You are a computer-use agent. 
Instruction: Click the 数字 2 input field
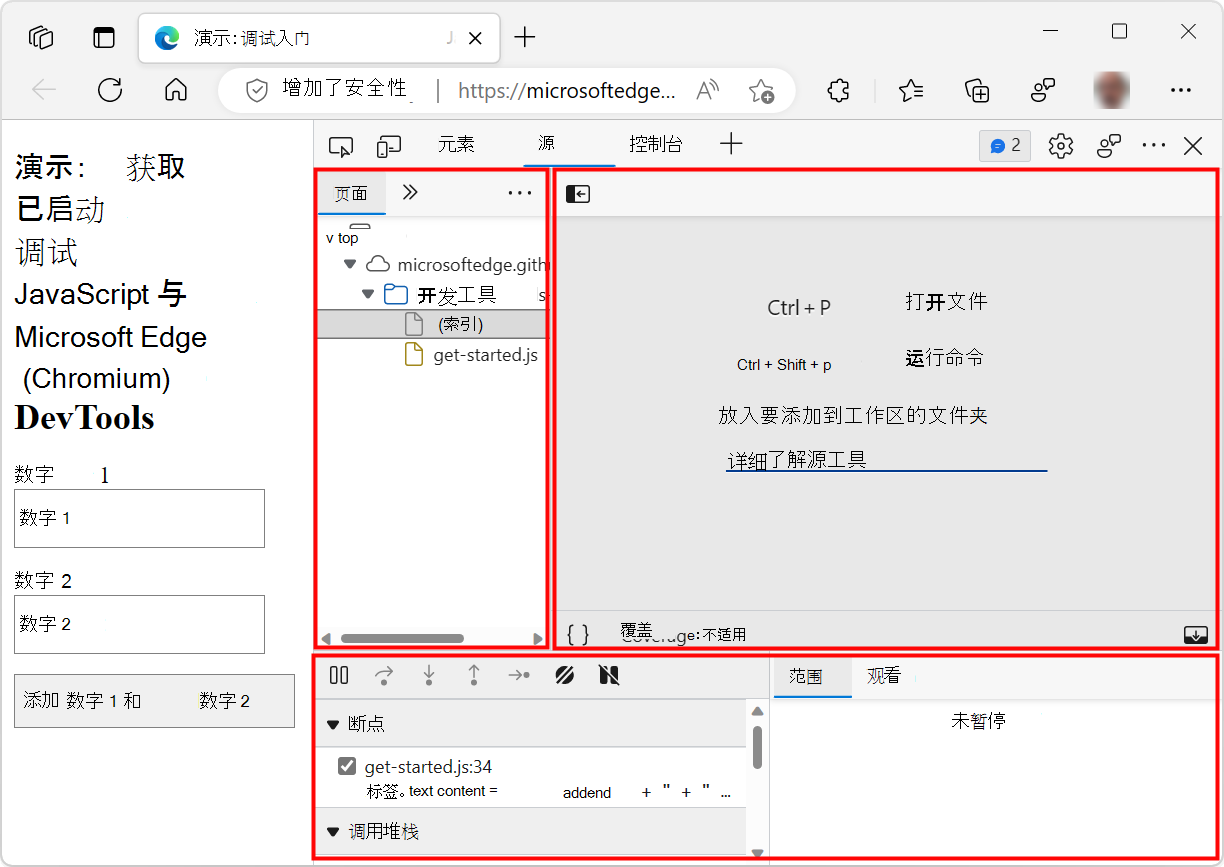point(139,625)
